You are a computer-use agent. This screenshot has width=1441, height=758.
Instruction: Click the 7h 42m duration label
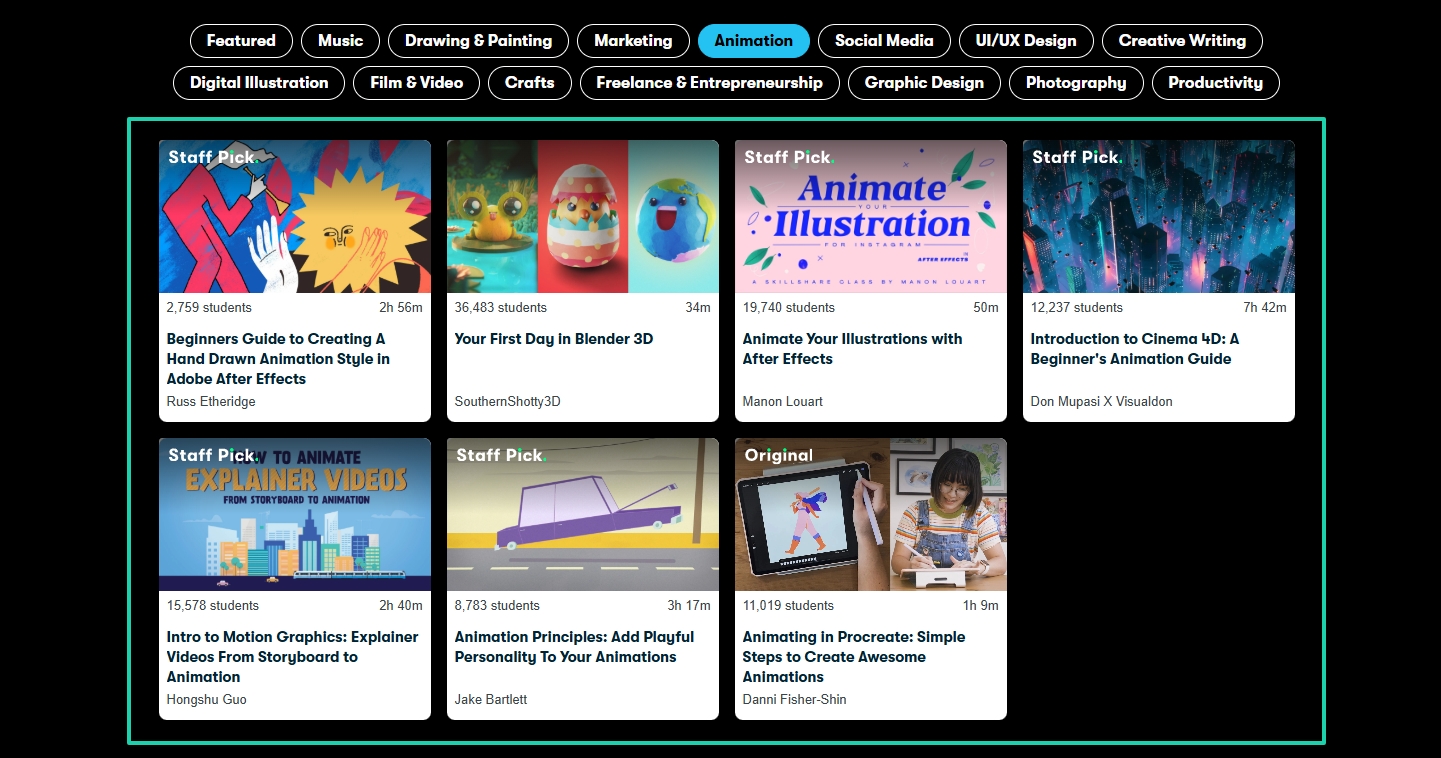(x=1265, y=307)
